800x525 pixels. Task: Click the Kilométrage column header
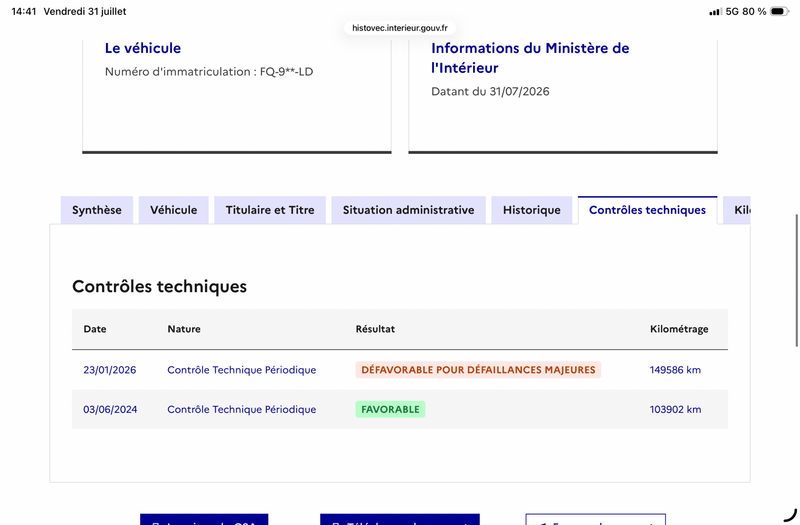click(679, 329)
